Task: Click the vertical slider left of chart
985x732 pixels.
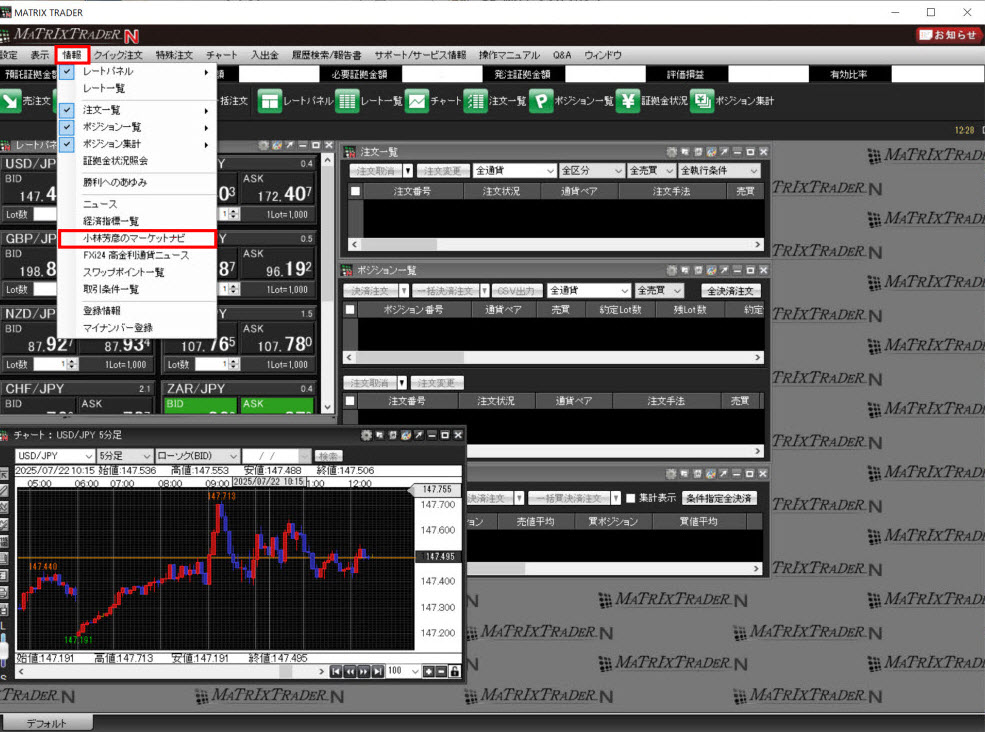Action: [x=4, y=650]
